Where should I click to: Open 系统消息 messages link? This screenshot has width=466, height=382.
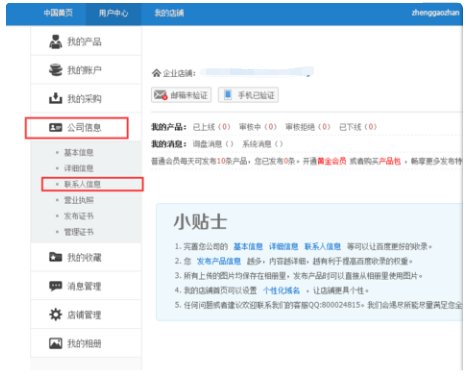pos(263,144)
